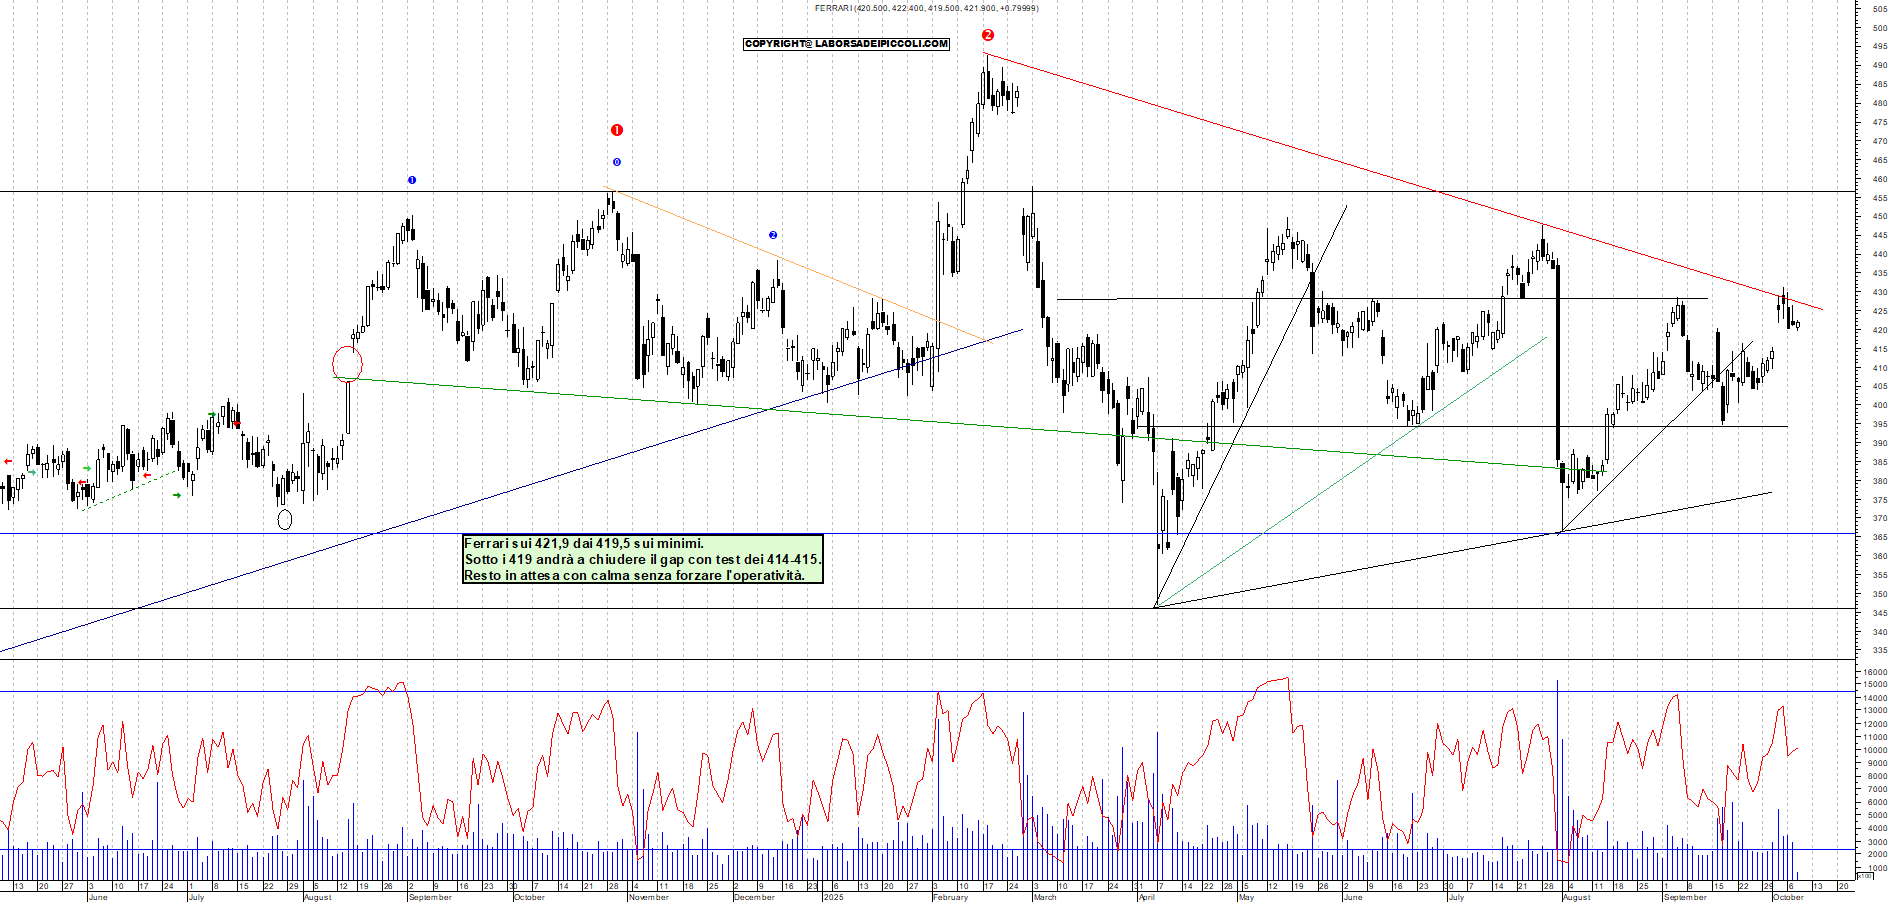Click the copyright LABORSADEIPICCOLI.COM label
The height and width of the screenshot is (902, 1890).
click(846, 44)
